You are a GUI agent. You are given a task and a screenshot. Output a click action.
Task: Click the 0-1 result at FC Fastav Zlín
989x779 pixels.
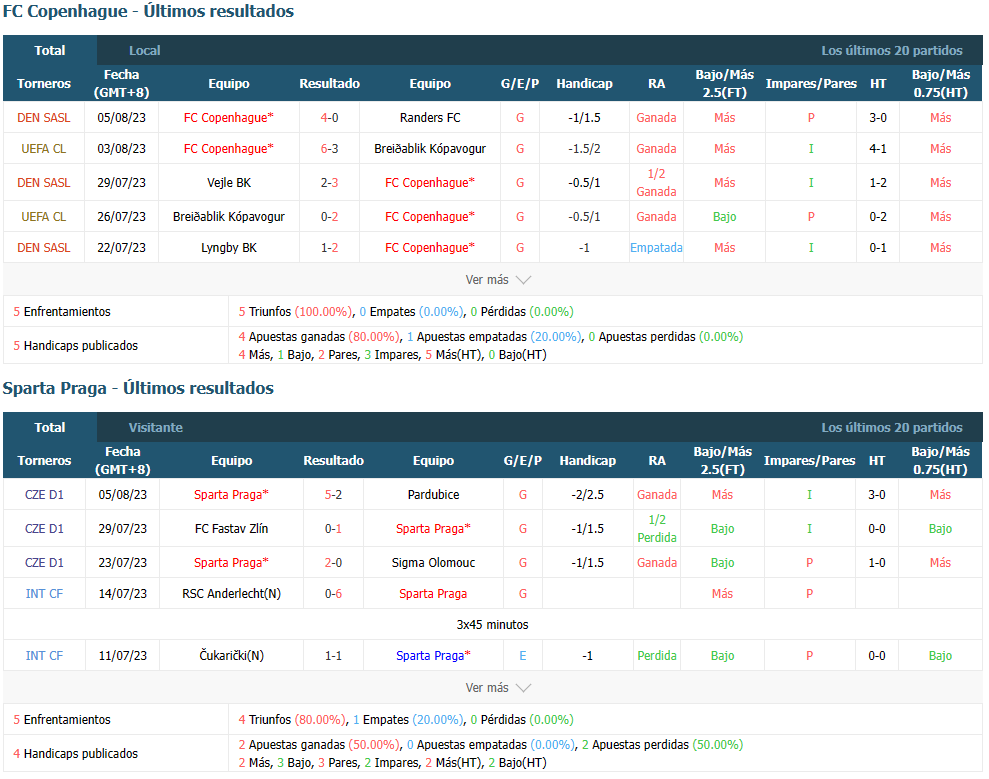(333, 529)
